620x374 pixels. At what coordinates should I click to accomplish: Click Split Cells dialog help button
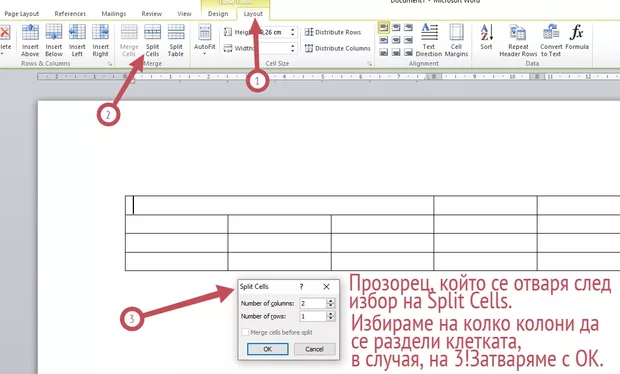tap(301, 287)
